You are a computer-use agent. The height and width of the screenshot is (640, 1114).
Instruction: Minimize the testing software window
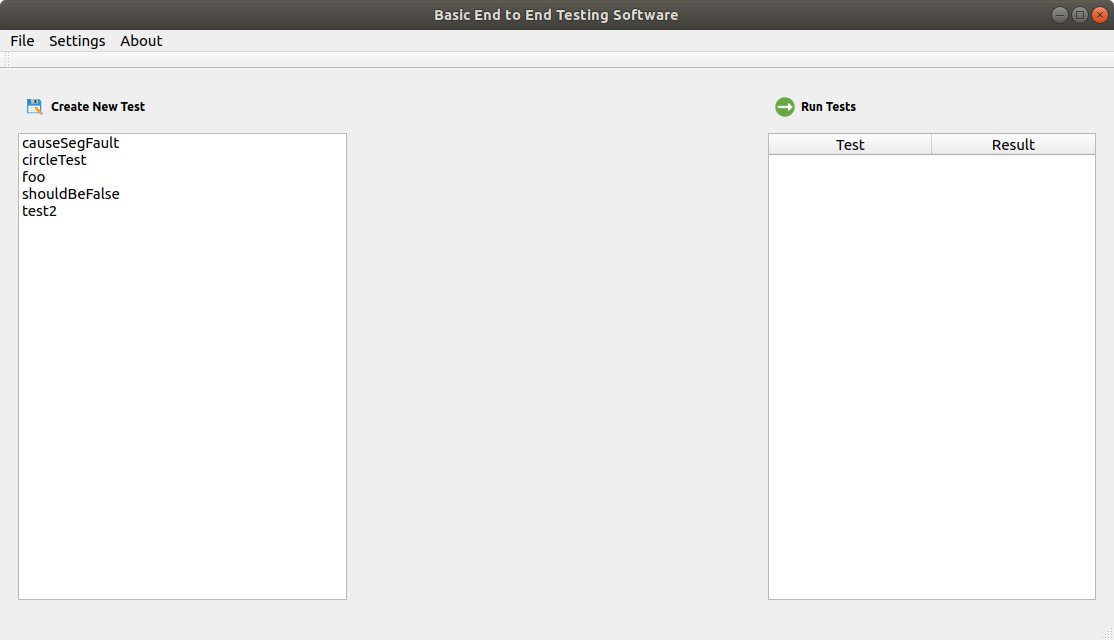click(1060, 15)
